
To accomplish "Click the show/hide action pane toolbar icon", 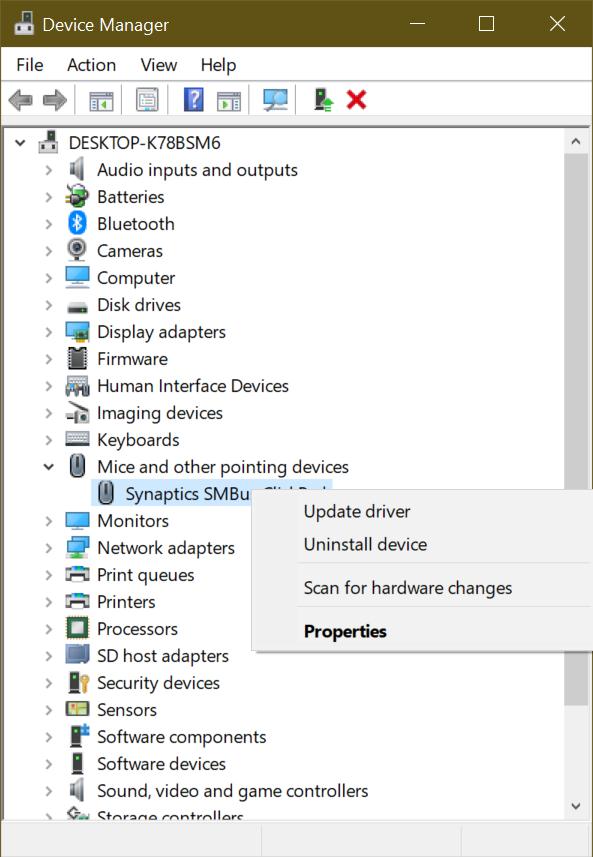I will [x=229, y=101].
